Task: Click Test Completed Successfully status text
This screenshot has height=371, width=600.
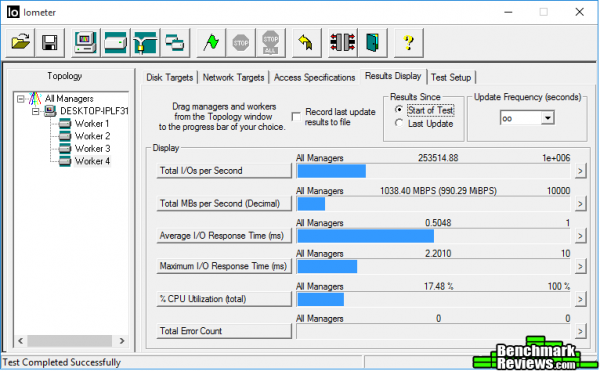Action: tap(62, 363)
